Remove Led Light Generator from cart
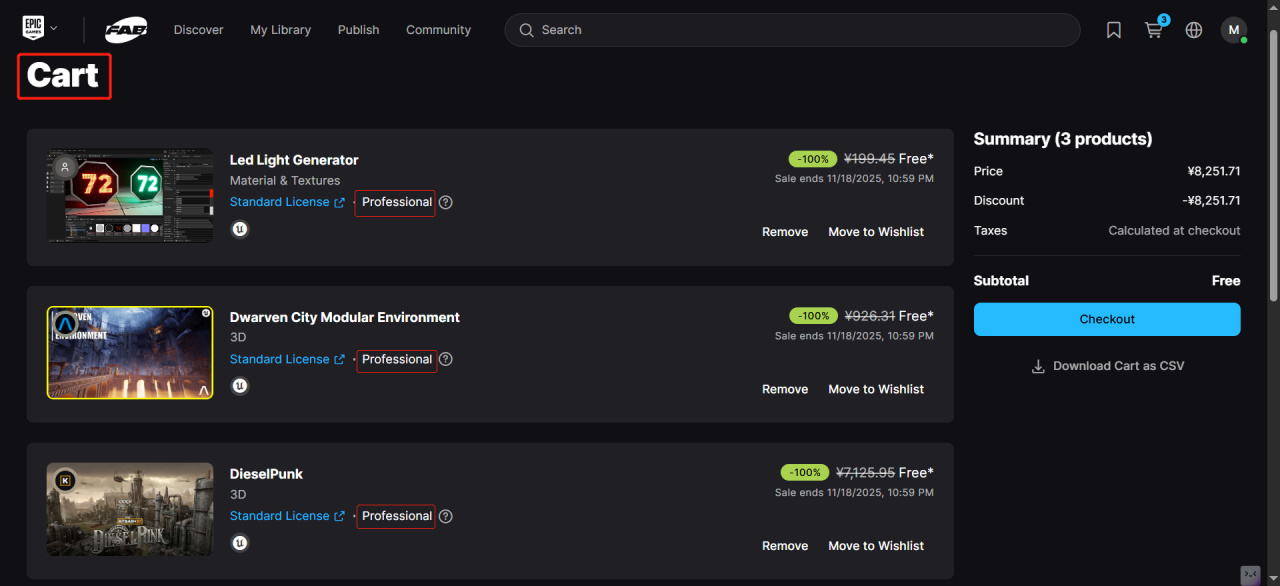 click(785, 232)
